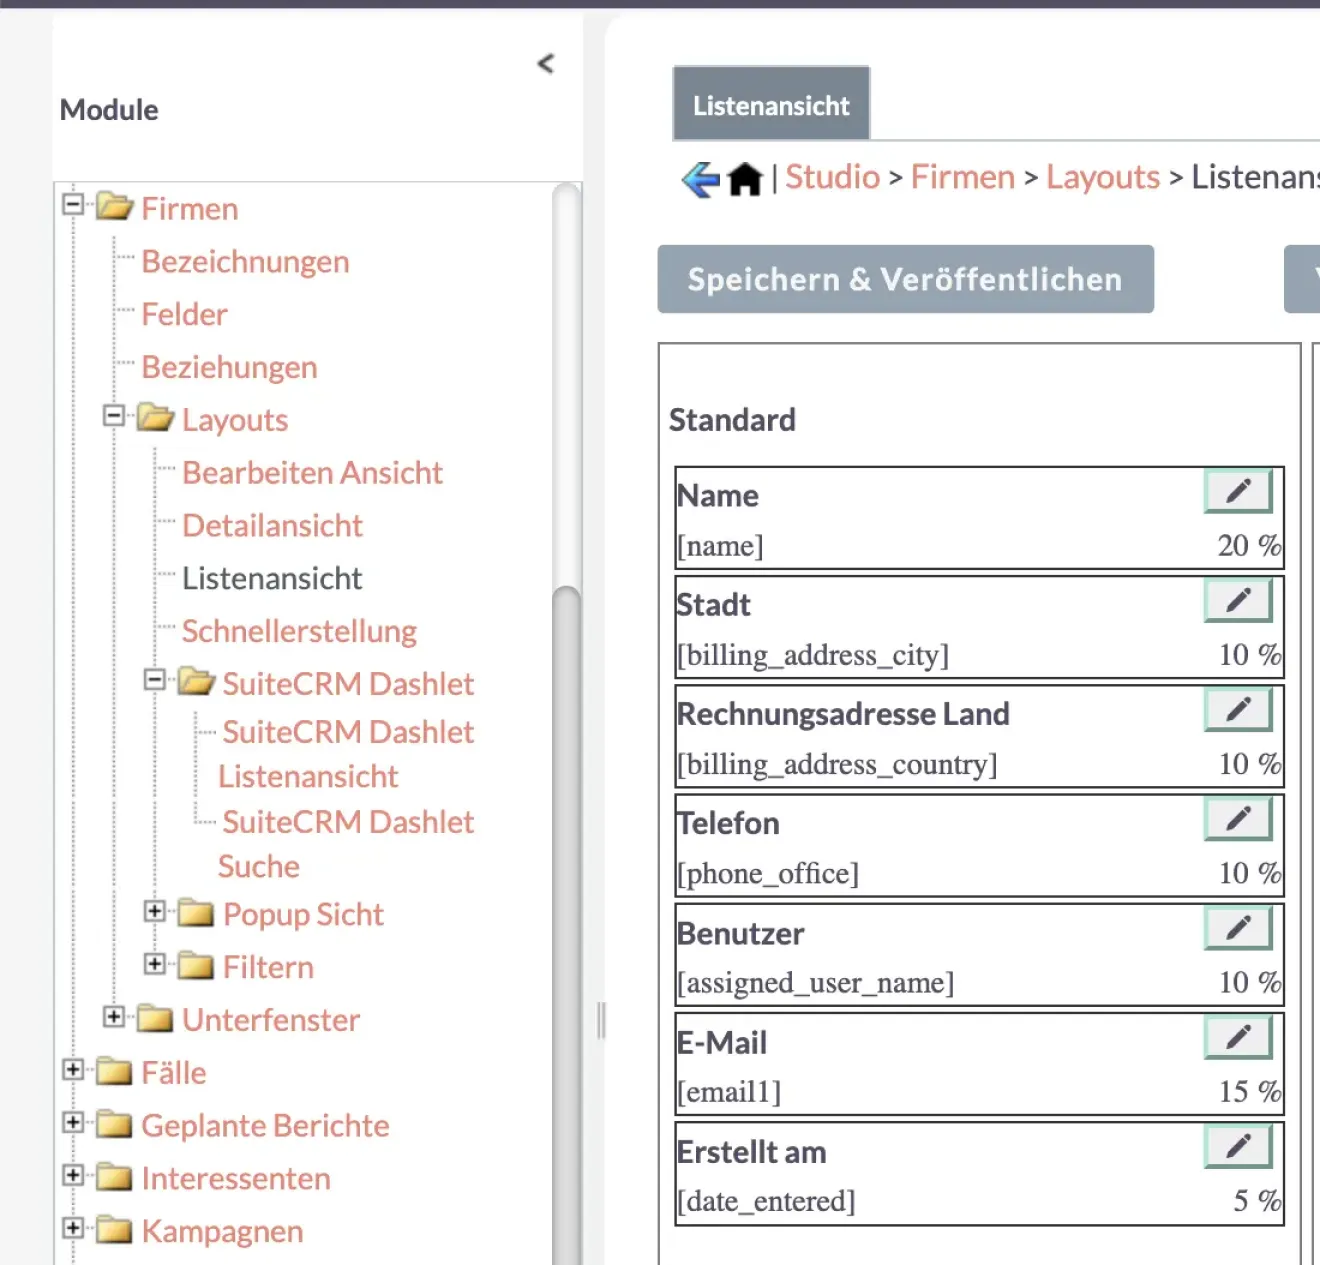
Task: Select the Listenansicht tab
Action: [770, 103]
